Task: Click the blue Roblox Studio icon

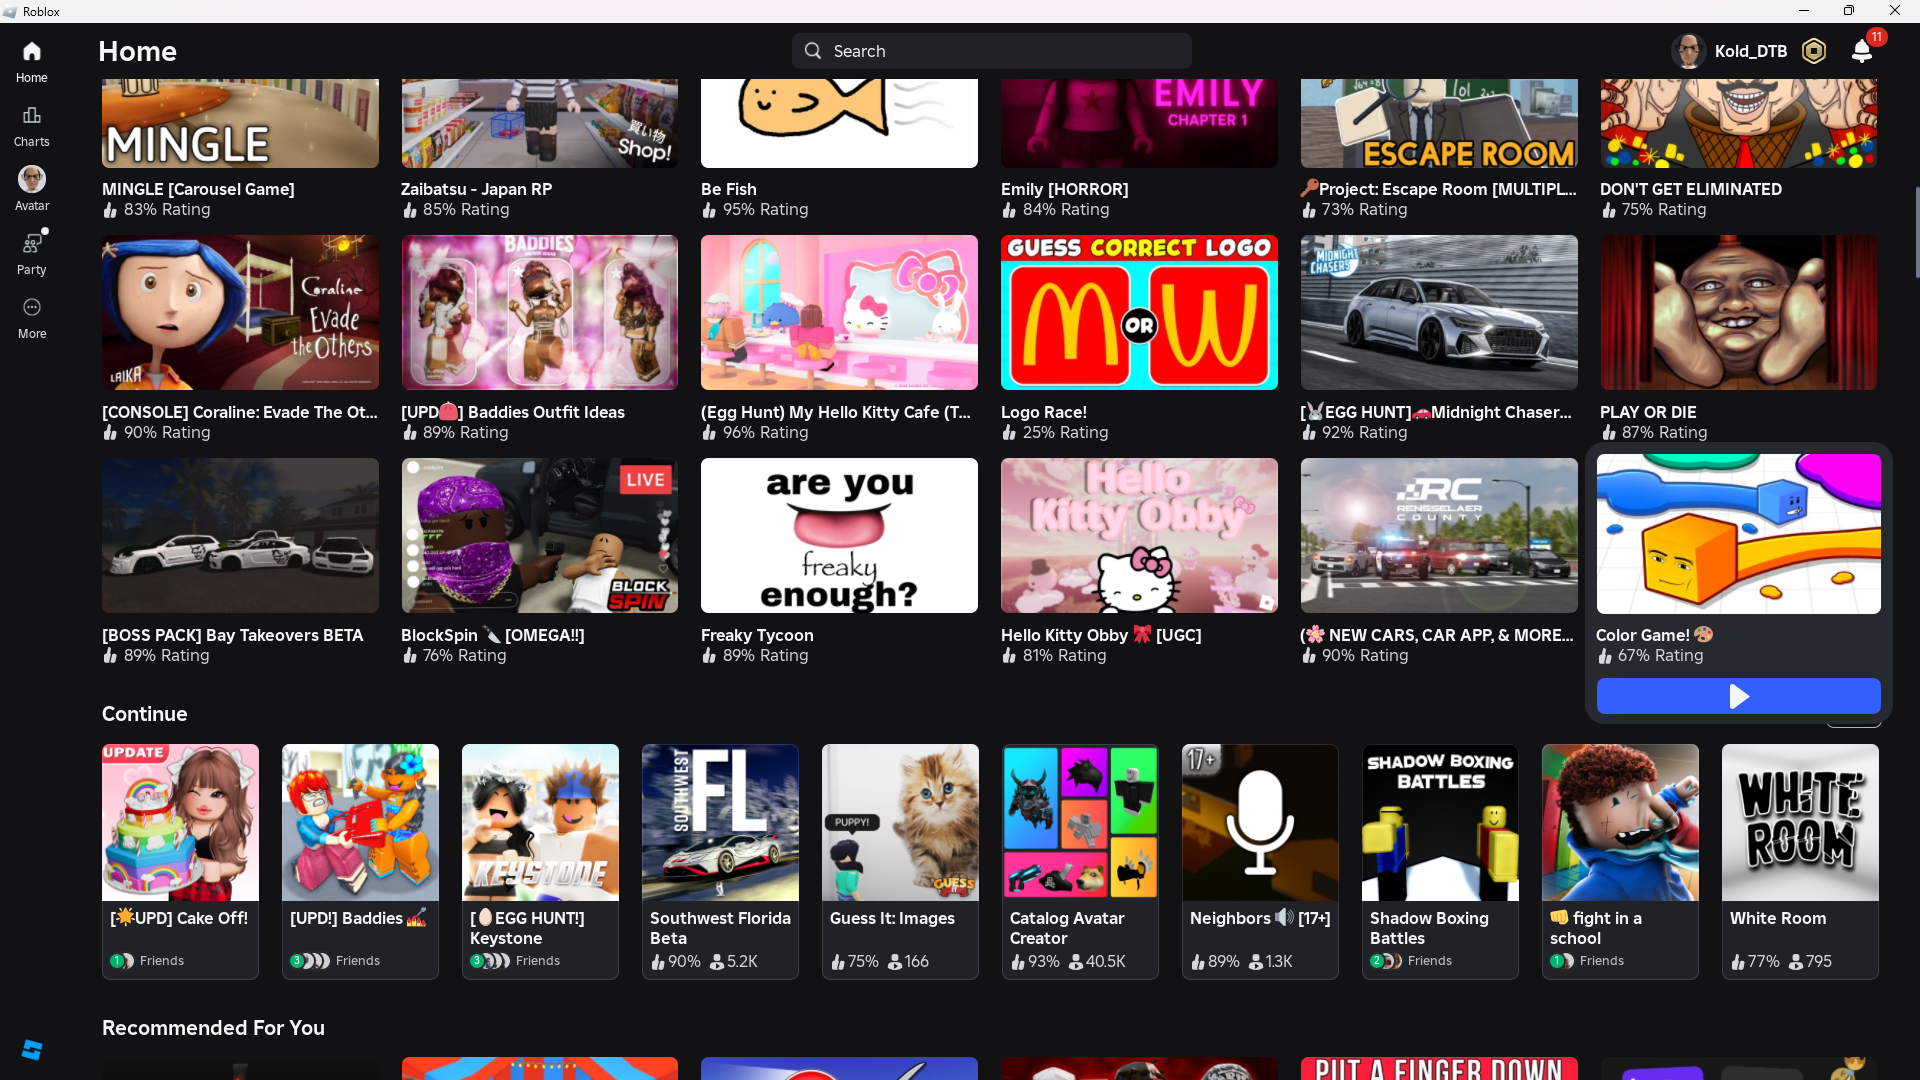Action: pyautogui.click(x=31, y=1049)
